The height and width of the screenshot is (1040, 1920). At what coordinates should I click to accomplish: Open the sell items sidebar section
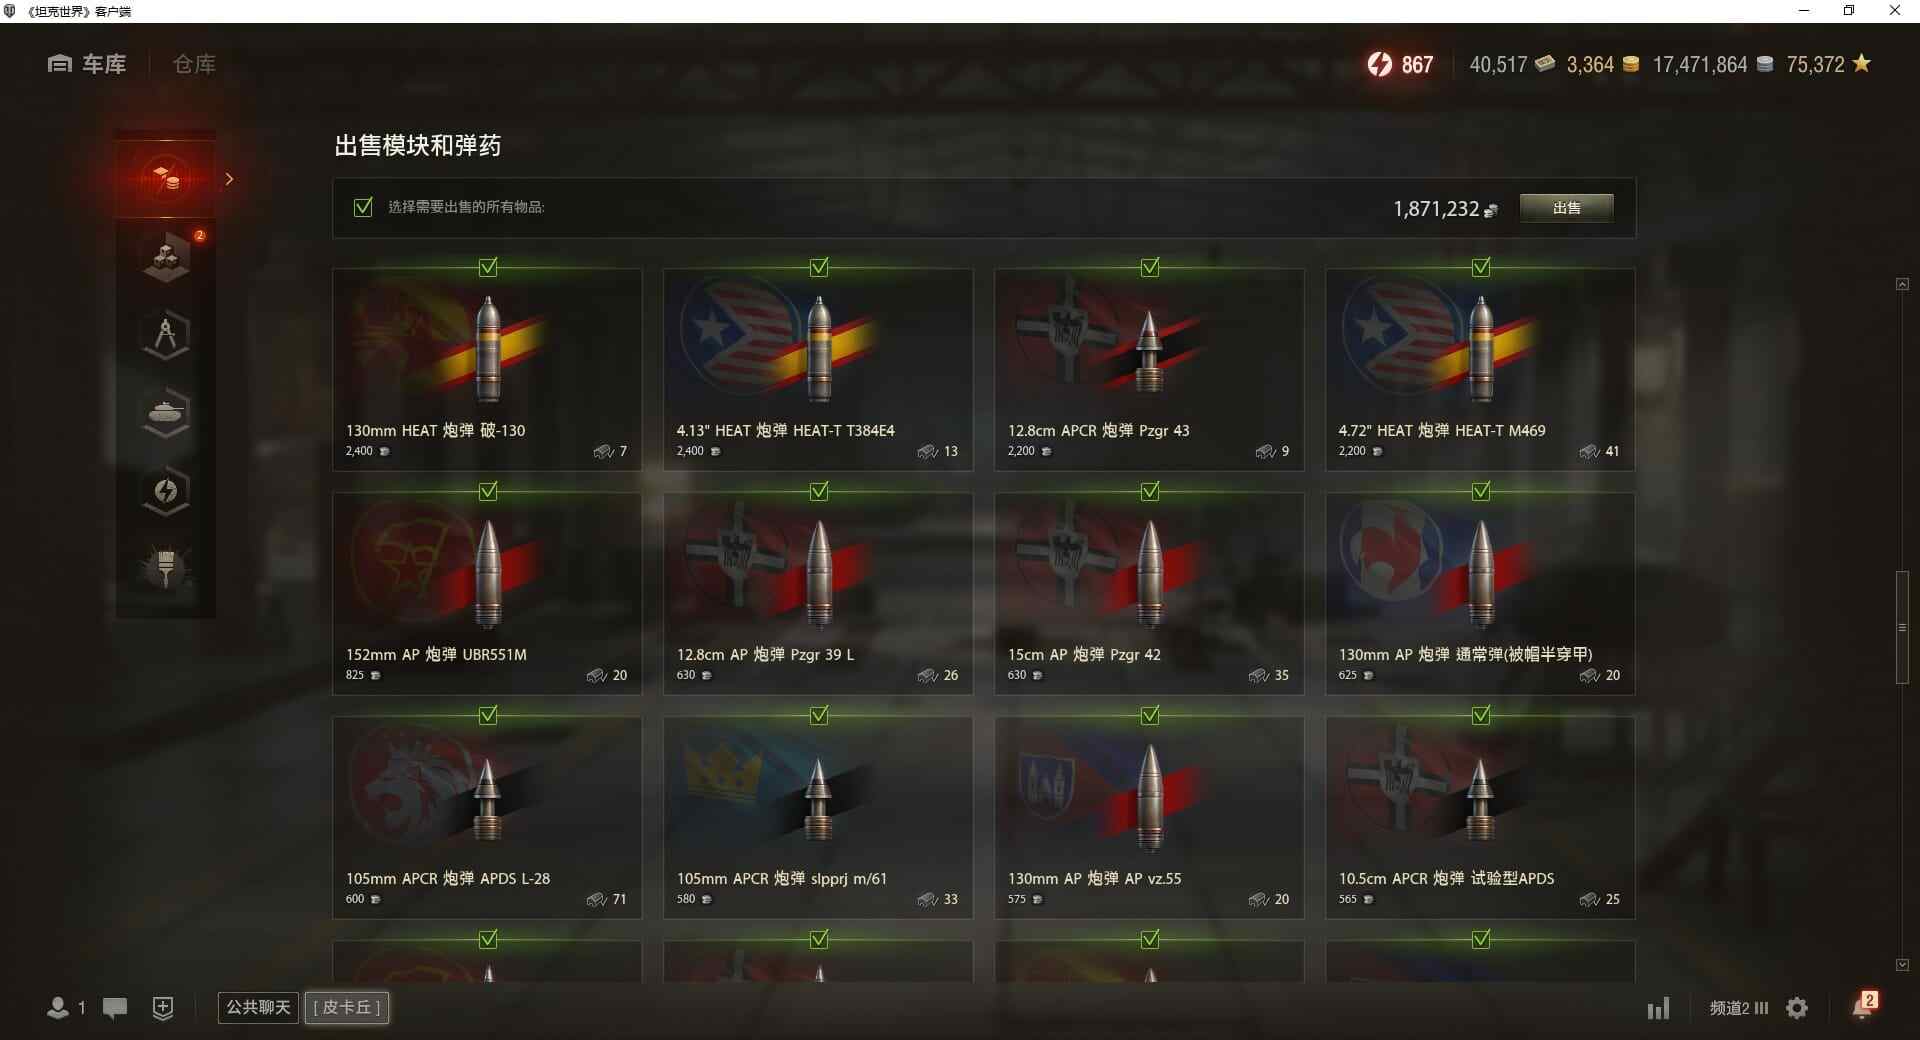pos(166,179)
